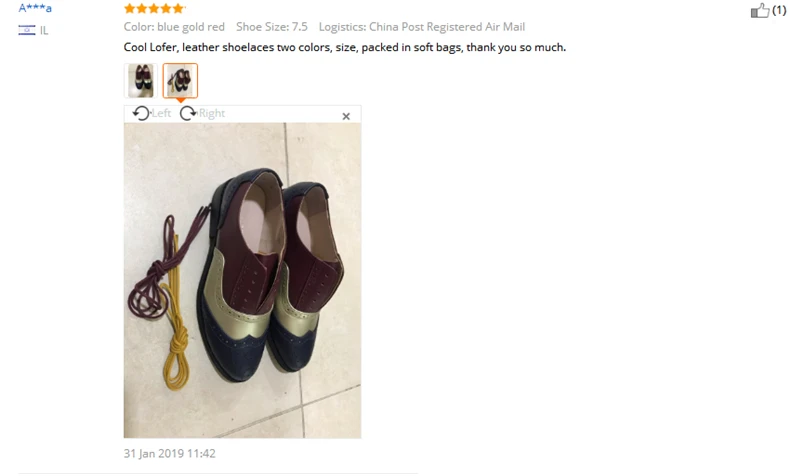Image resolution: width=790 pixels, height=476 pixels.
Task: Click the first star of the rating
Action: pyautogui.click(x=129, y=8)
